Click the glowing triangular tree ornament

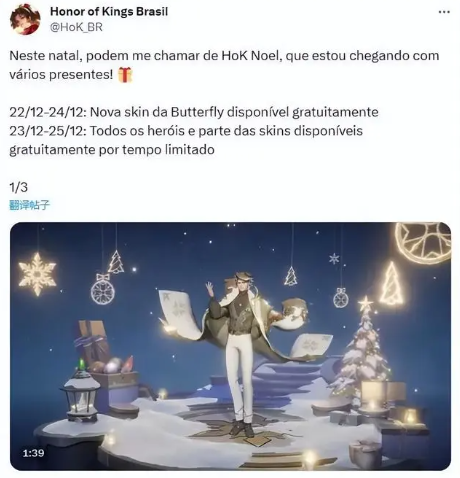pos(392,284)
